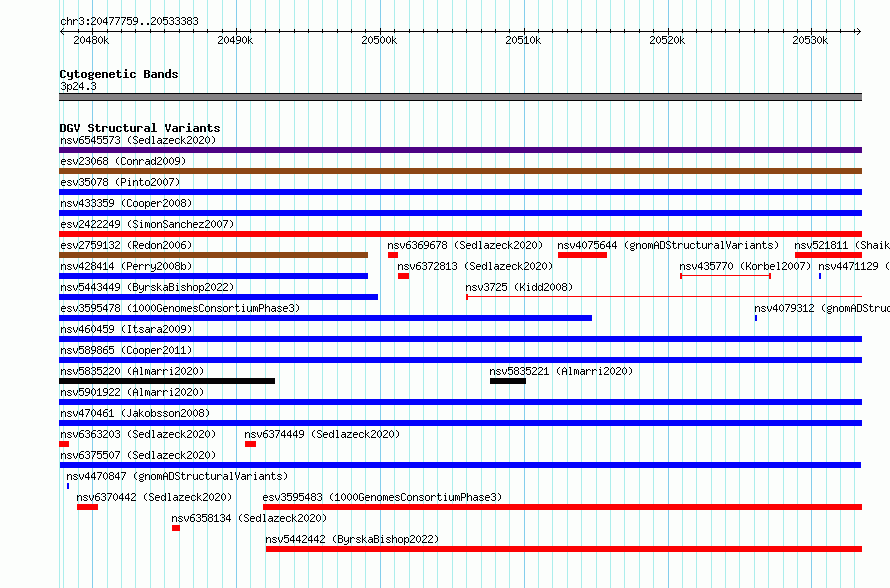The image size is (890, 588).
Task: Click the red nsv4075644 variant bar
Action: [x=582, y=255]
